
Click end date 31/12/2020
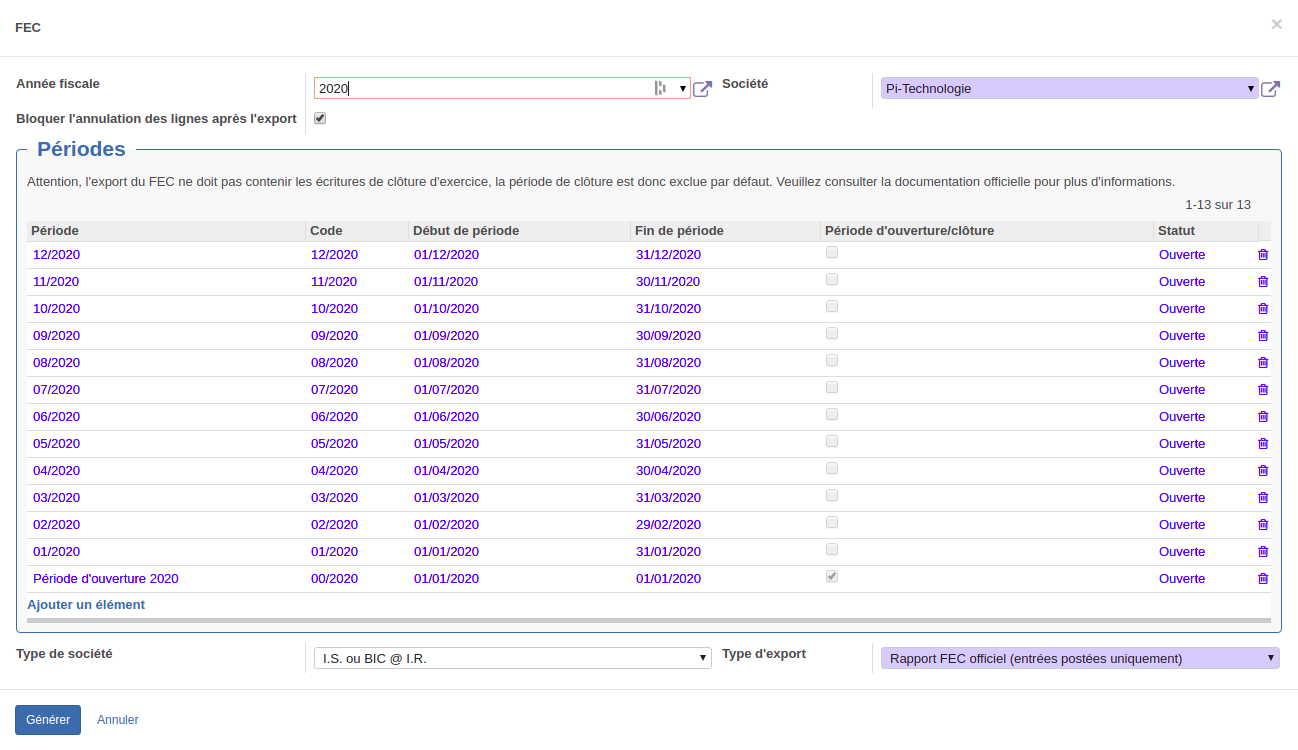coord(668,255)
